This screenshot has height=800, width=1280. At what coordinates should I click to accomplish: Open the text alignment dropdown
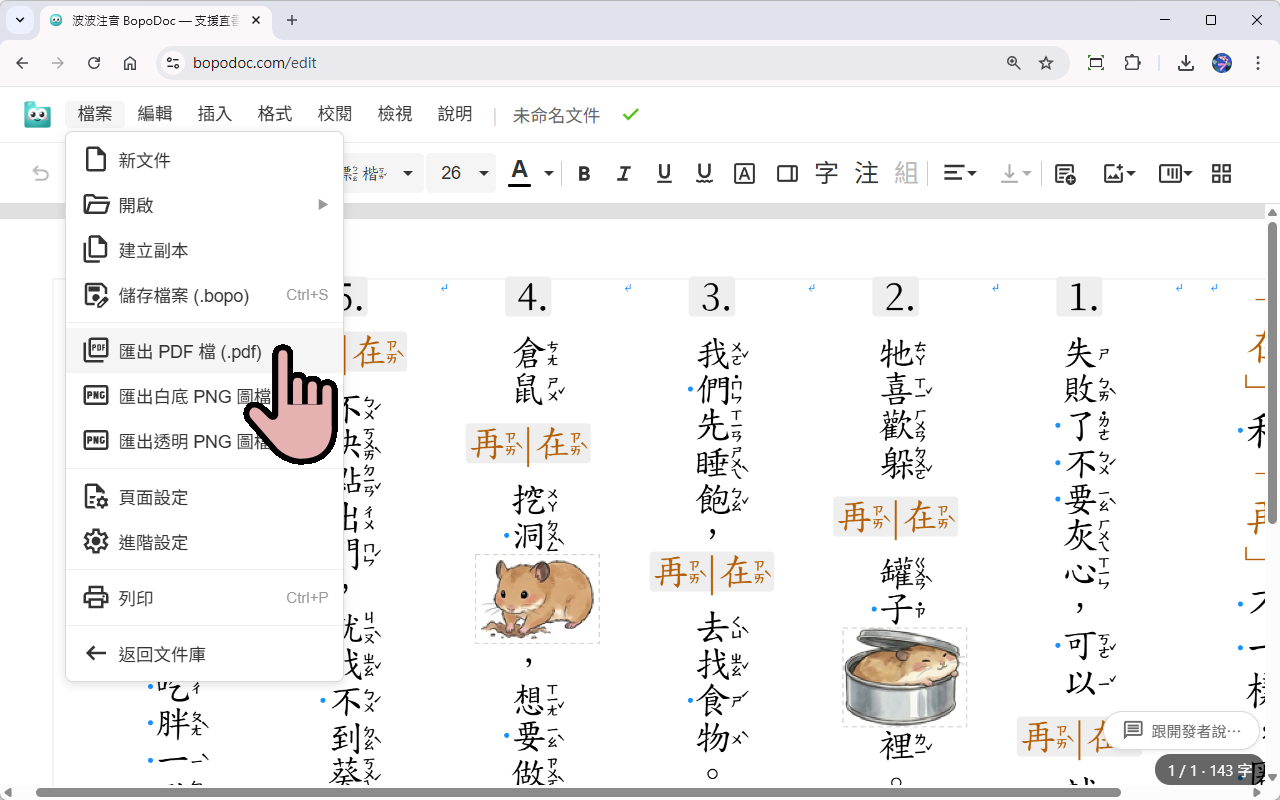pyautogui.click(x=959, y=173)
